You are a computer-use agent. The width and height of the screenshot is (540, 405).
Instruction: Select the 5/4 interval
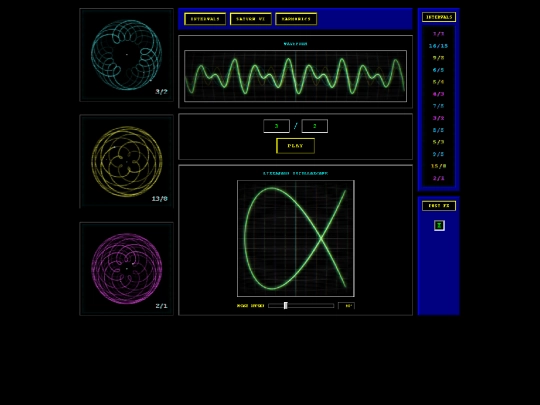coord(438,82)
